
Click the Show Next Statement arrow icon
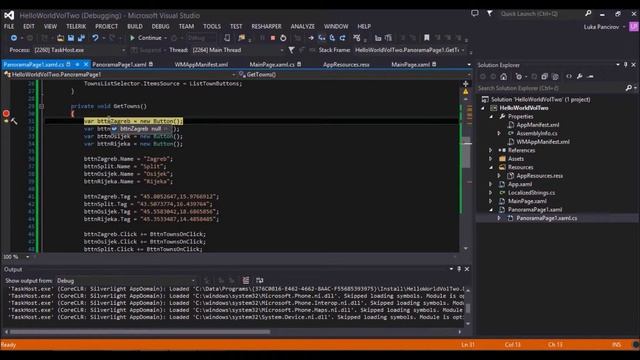tap(311, 38)
